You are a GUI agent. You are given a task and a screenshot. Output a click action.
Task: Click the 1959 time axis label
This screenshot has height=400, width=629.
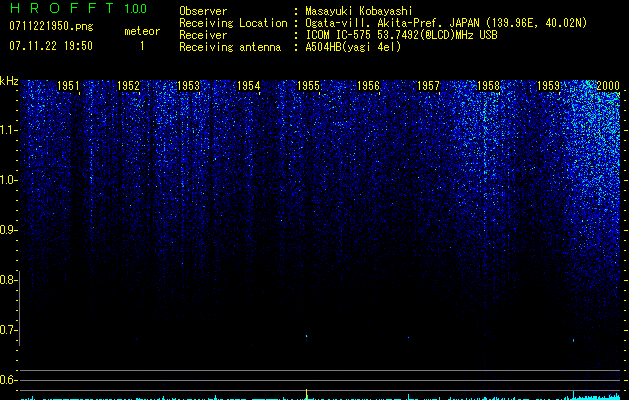tap(548, 86)
